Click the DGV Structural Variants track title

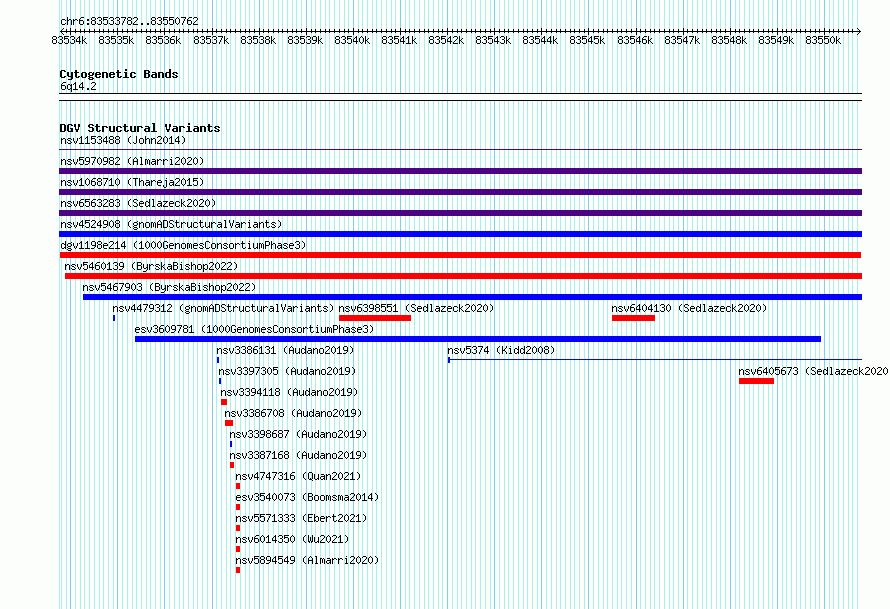(140, 128)
